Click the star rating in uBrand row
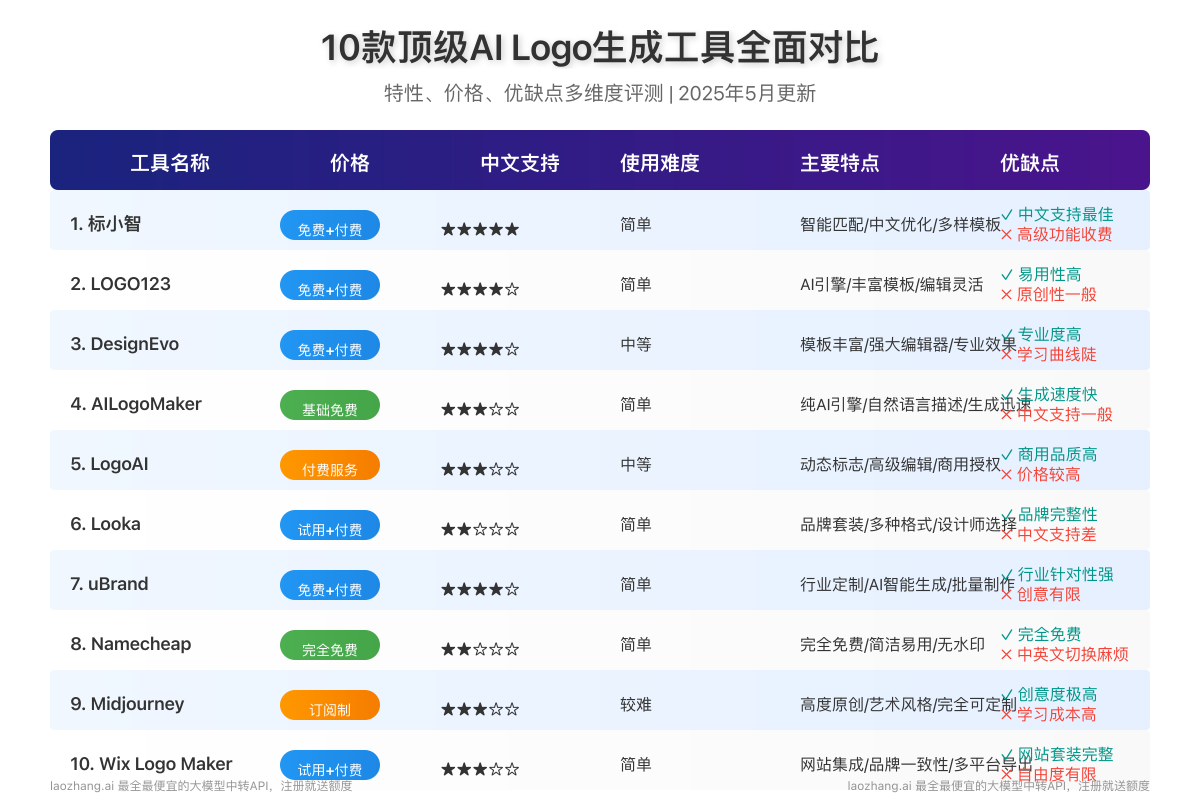Screen dimensions: 1200x800 point(480,589)
